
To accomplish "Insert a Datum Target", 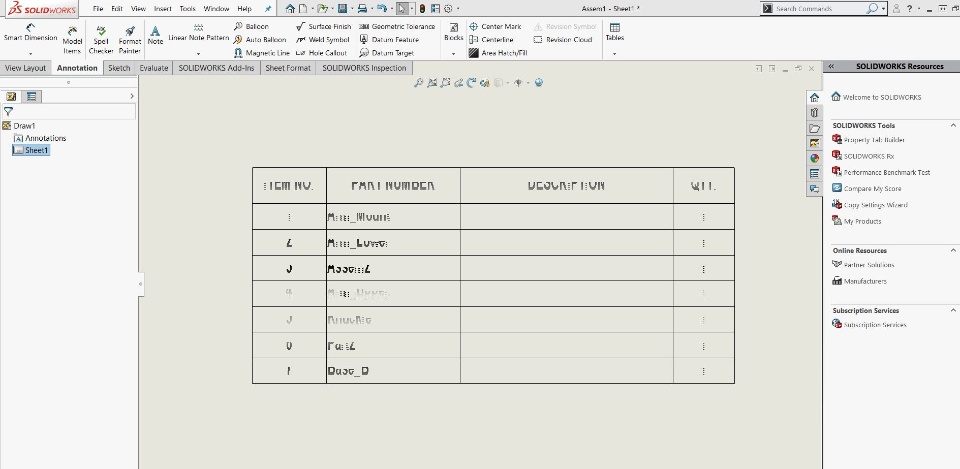I will (386, 53).
